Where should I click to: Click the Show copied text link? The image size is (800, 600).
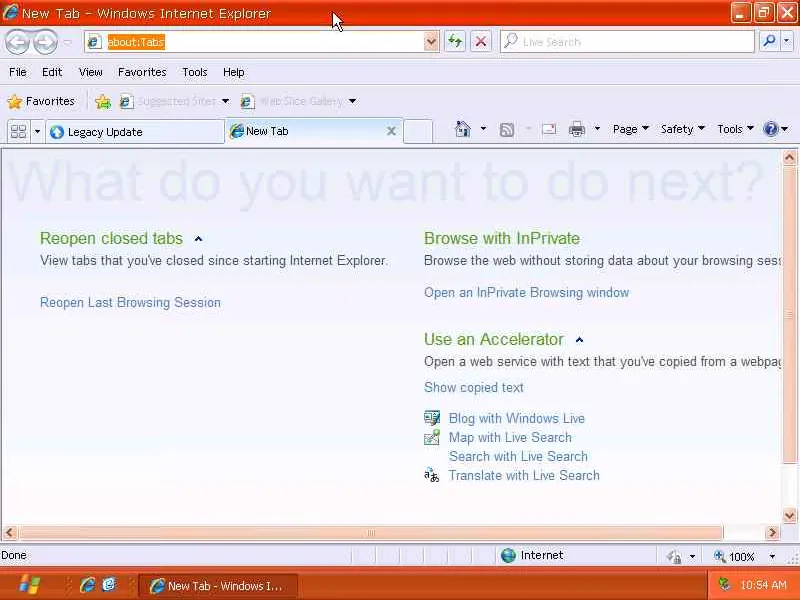point(473,388)
